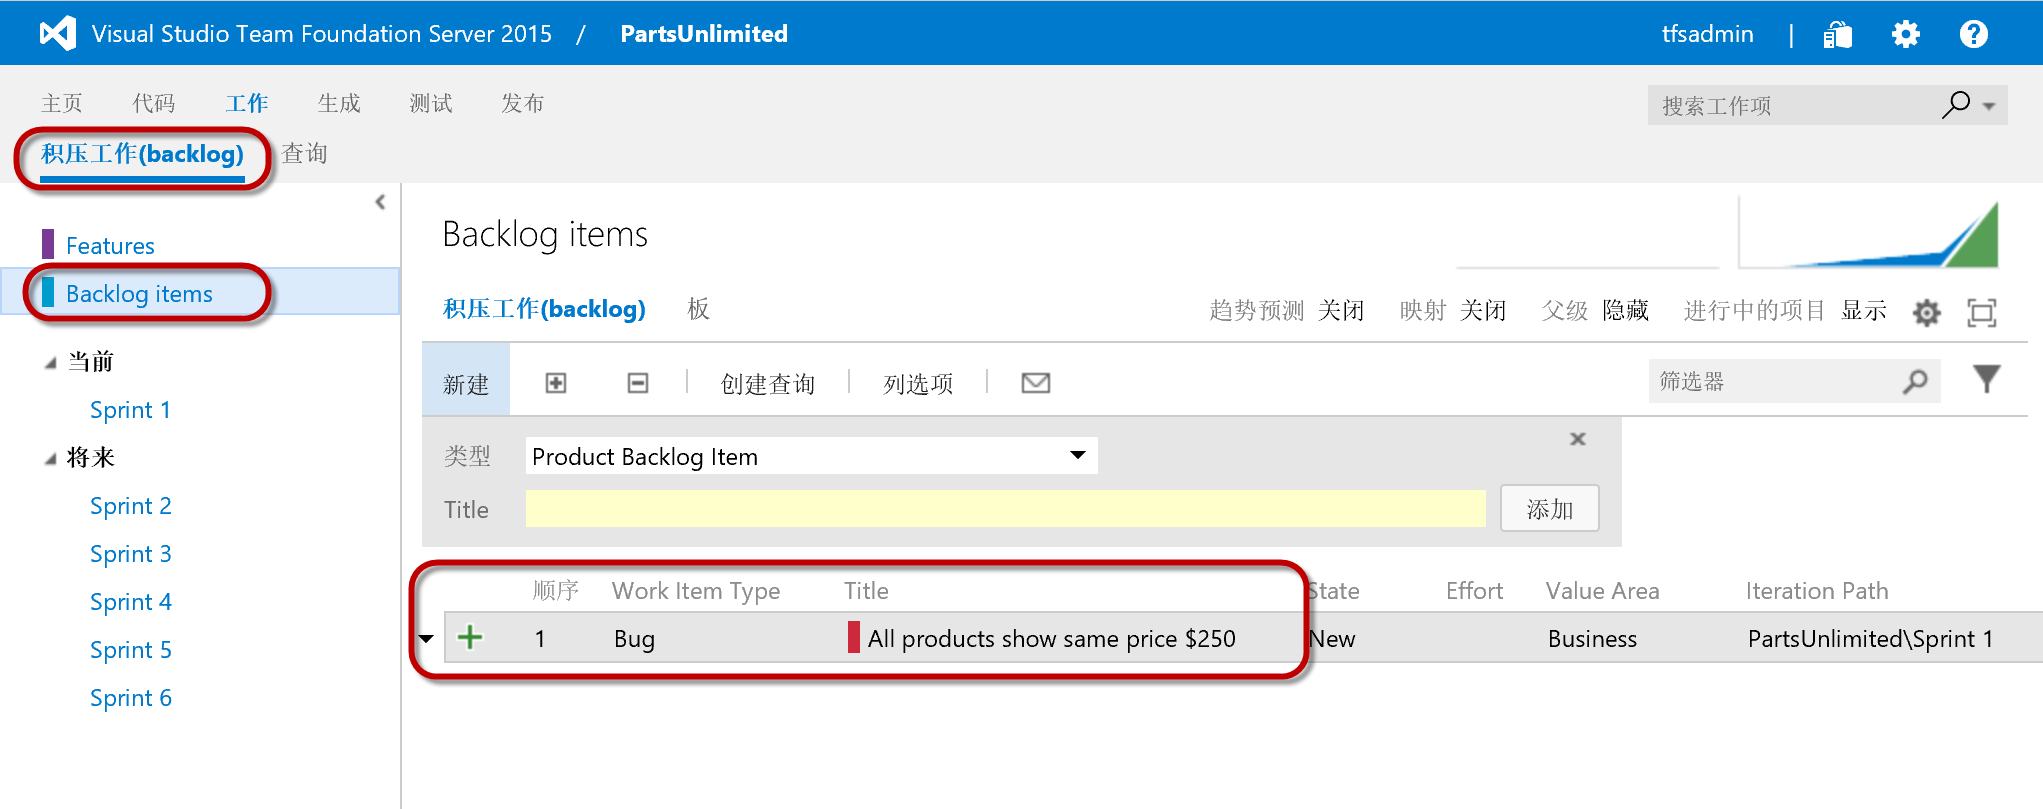Open Visual Studio Team Foundation Server 2015 link

pos(322,34)
